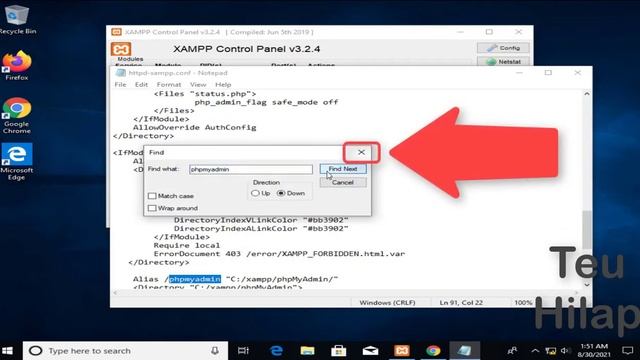This screenshot has width=640, height=360.
Task: Select the Up direction radio button
Action: [x=255, y=193]
